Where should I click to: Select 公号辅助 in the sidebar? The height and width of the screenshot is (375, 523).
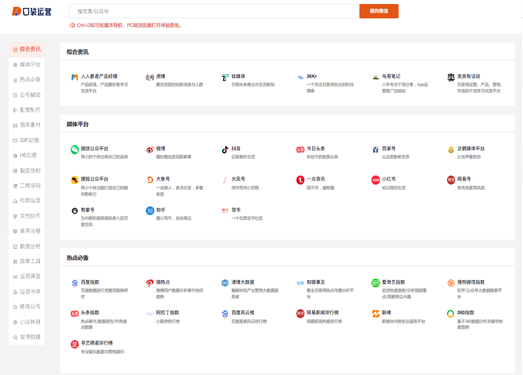pos(27,95)
